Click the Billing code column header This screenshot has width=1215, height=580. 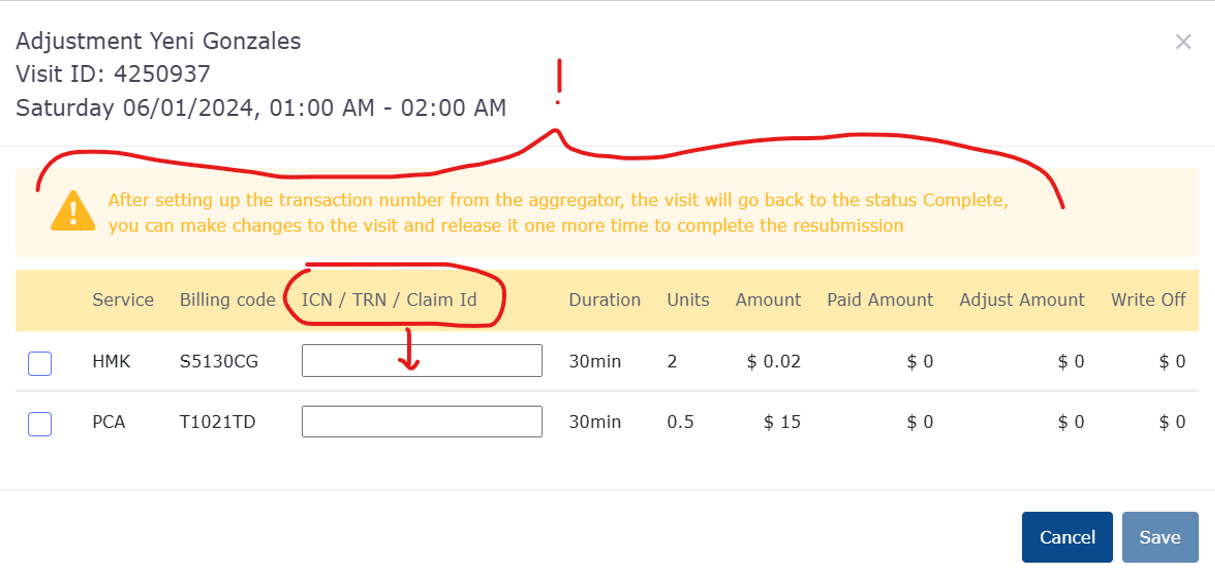pyautogui.click(x=228, y=299)
